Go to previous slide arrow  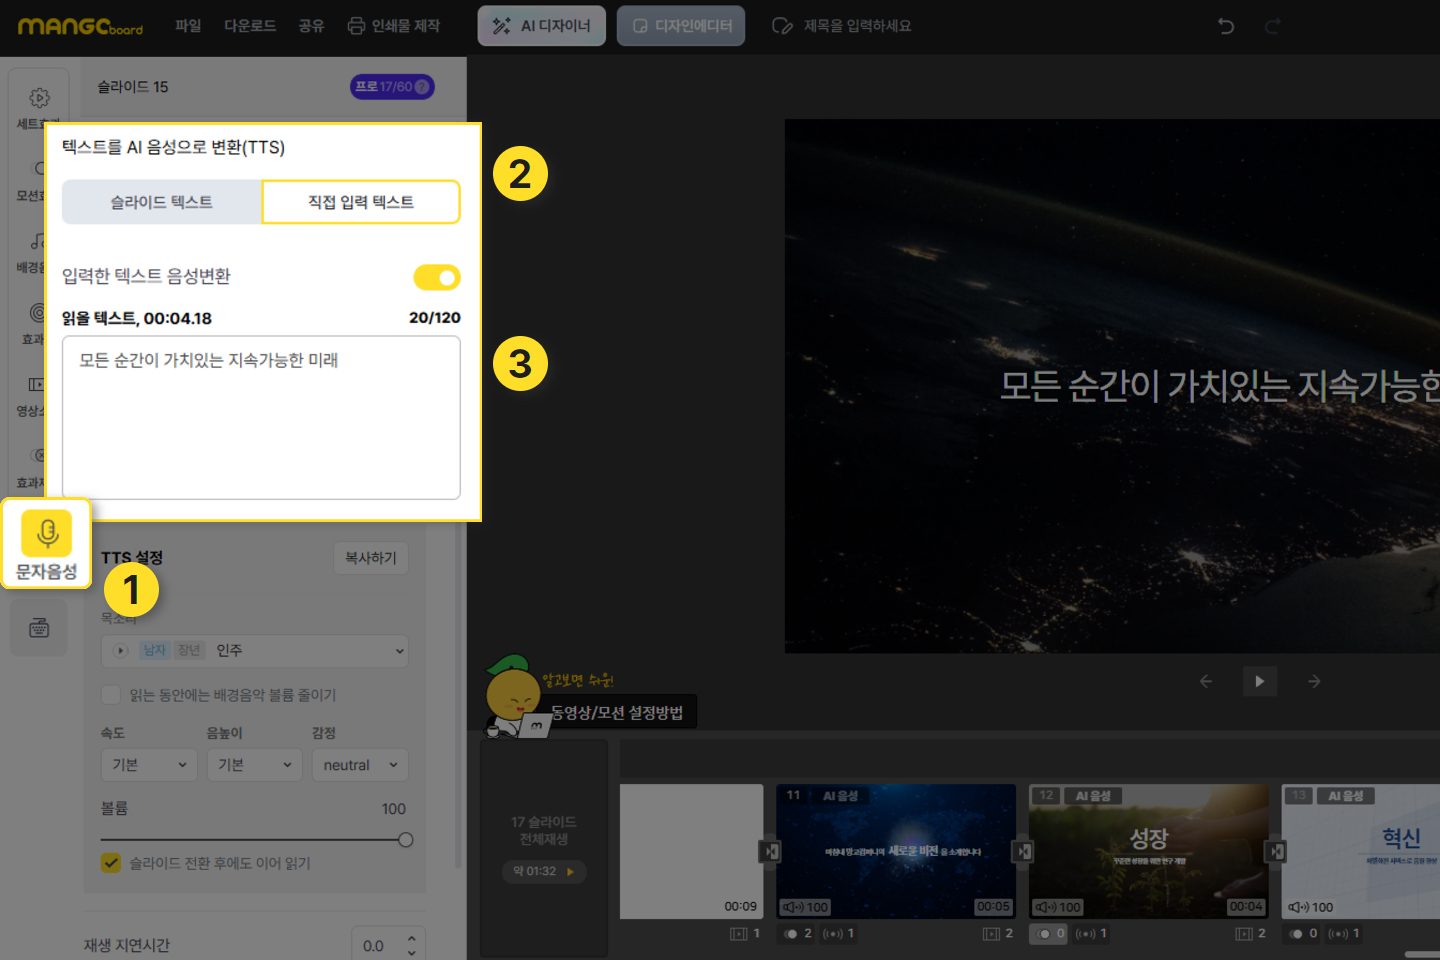(x=1206, y=681)
